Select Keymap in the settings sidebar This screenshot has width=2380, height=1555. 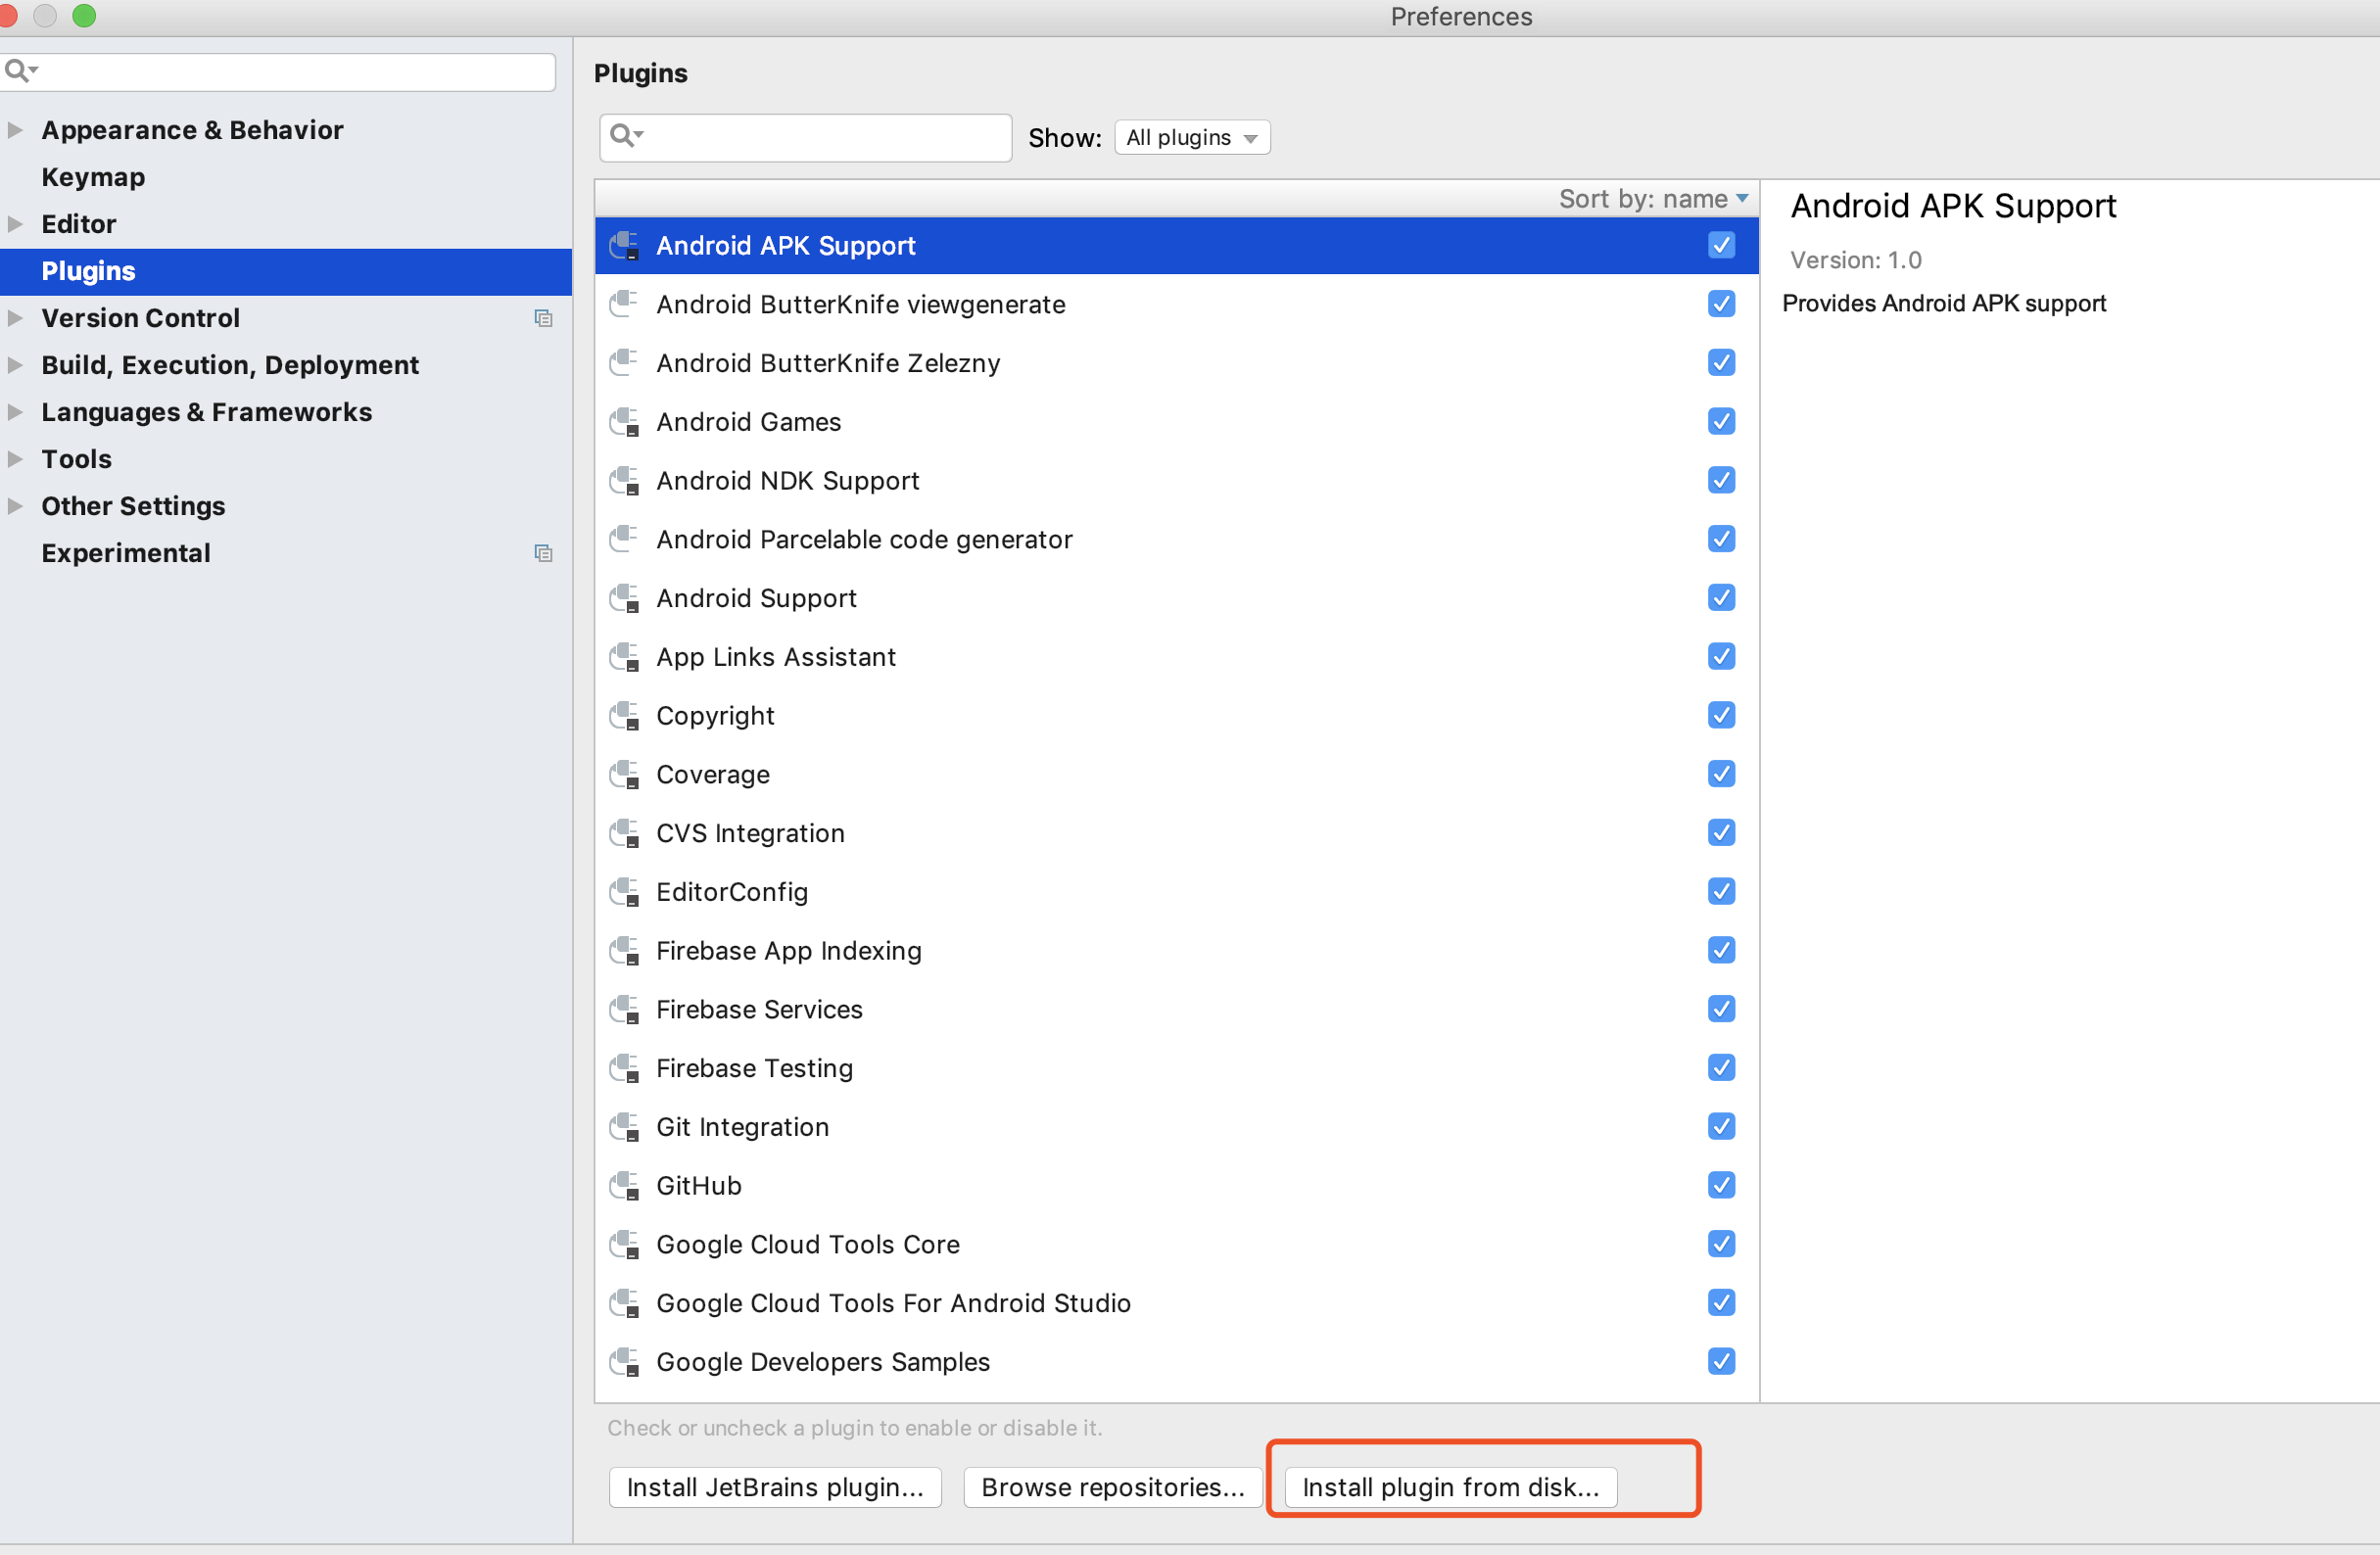93,177
